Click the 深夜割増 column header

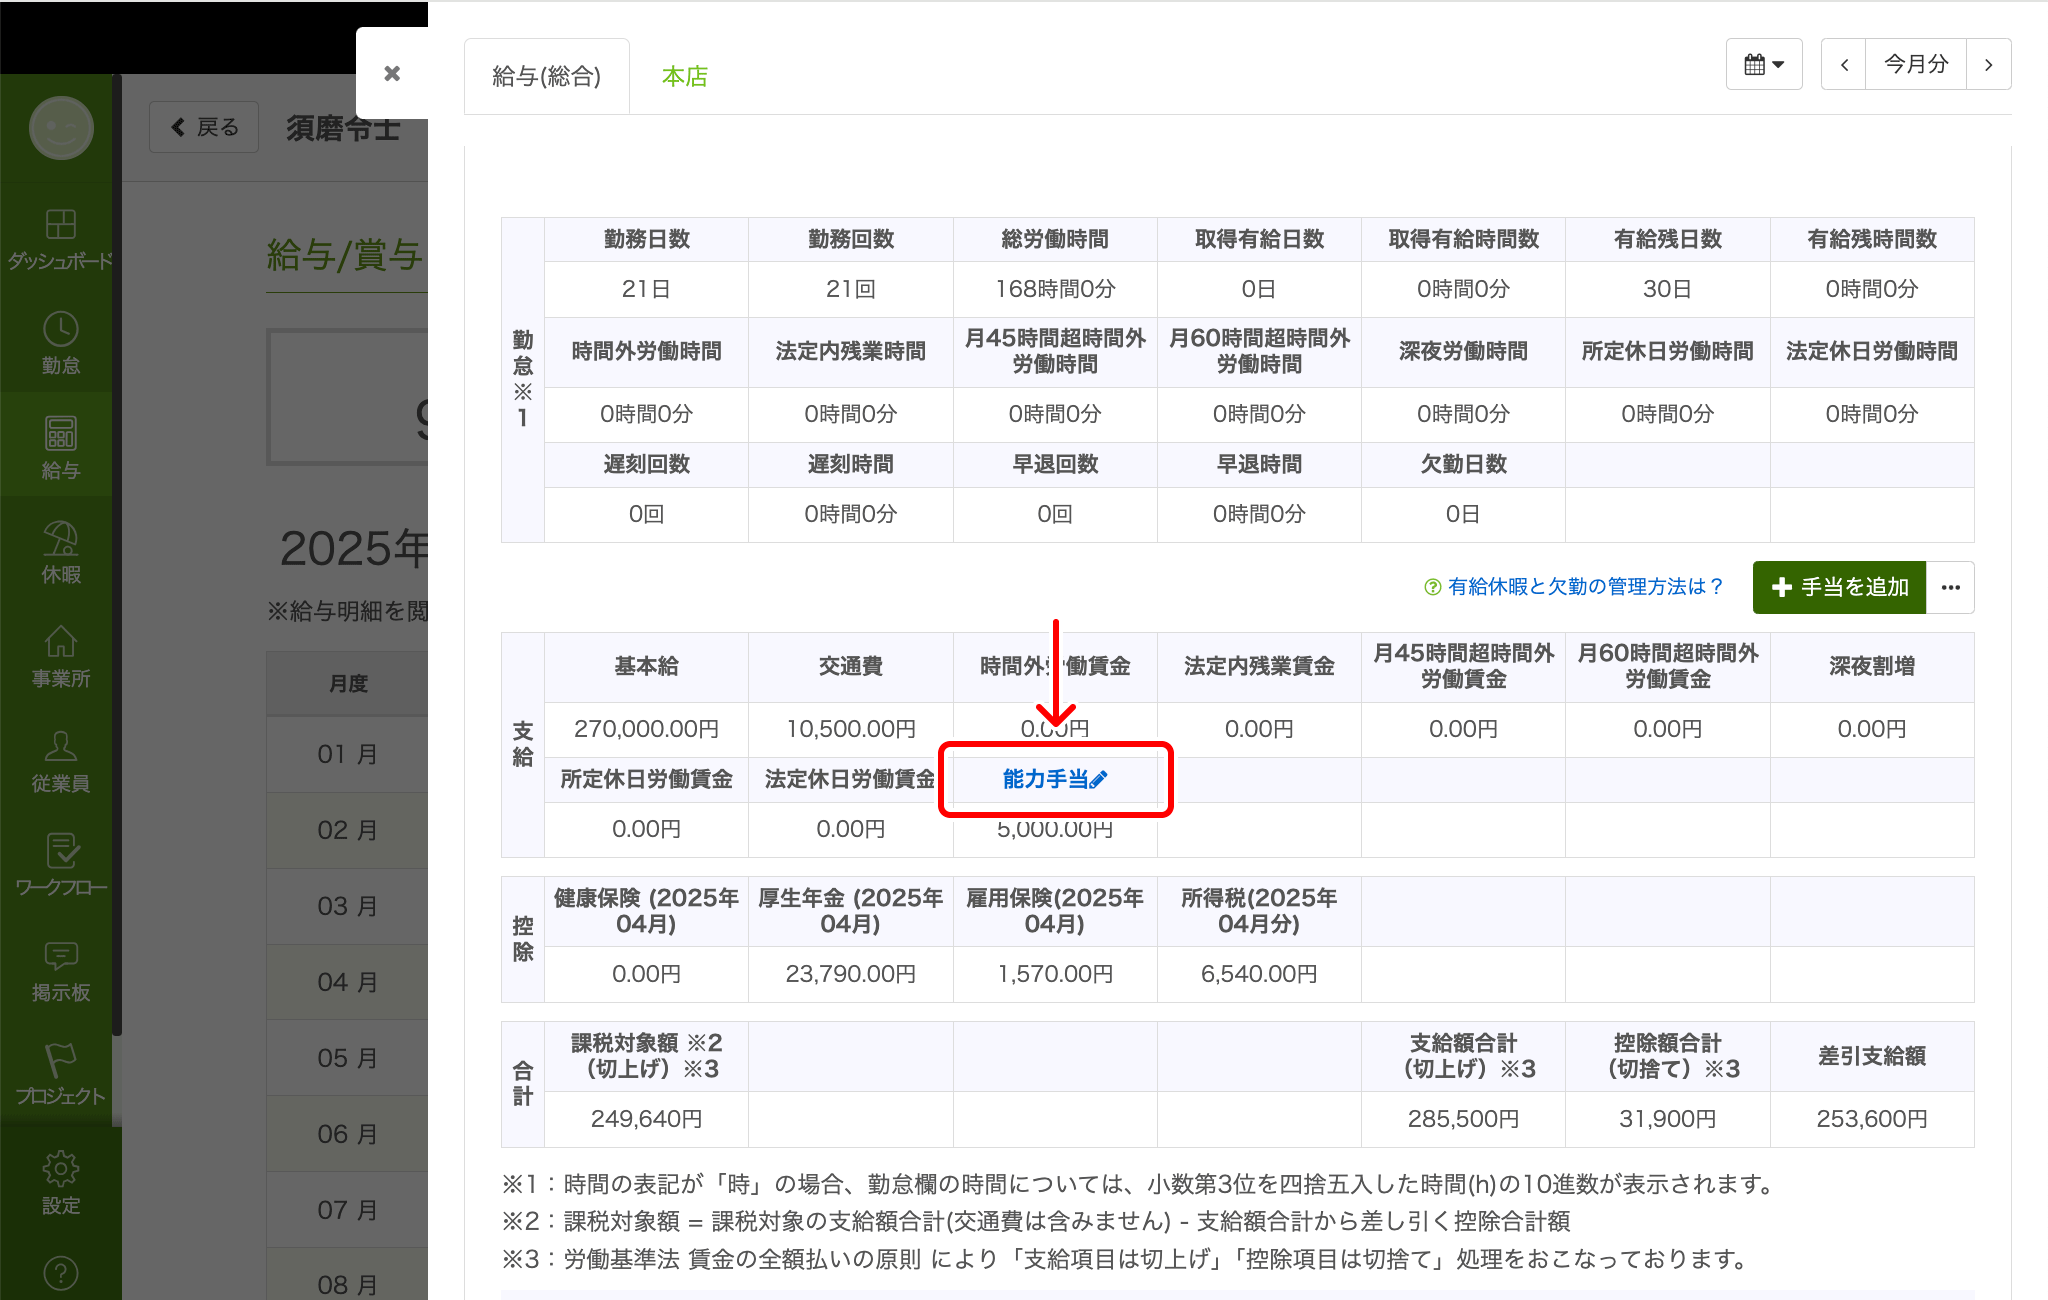(x=1872, y=666)
